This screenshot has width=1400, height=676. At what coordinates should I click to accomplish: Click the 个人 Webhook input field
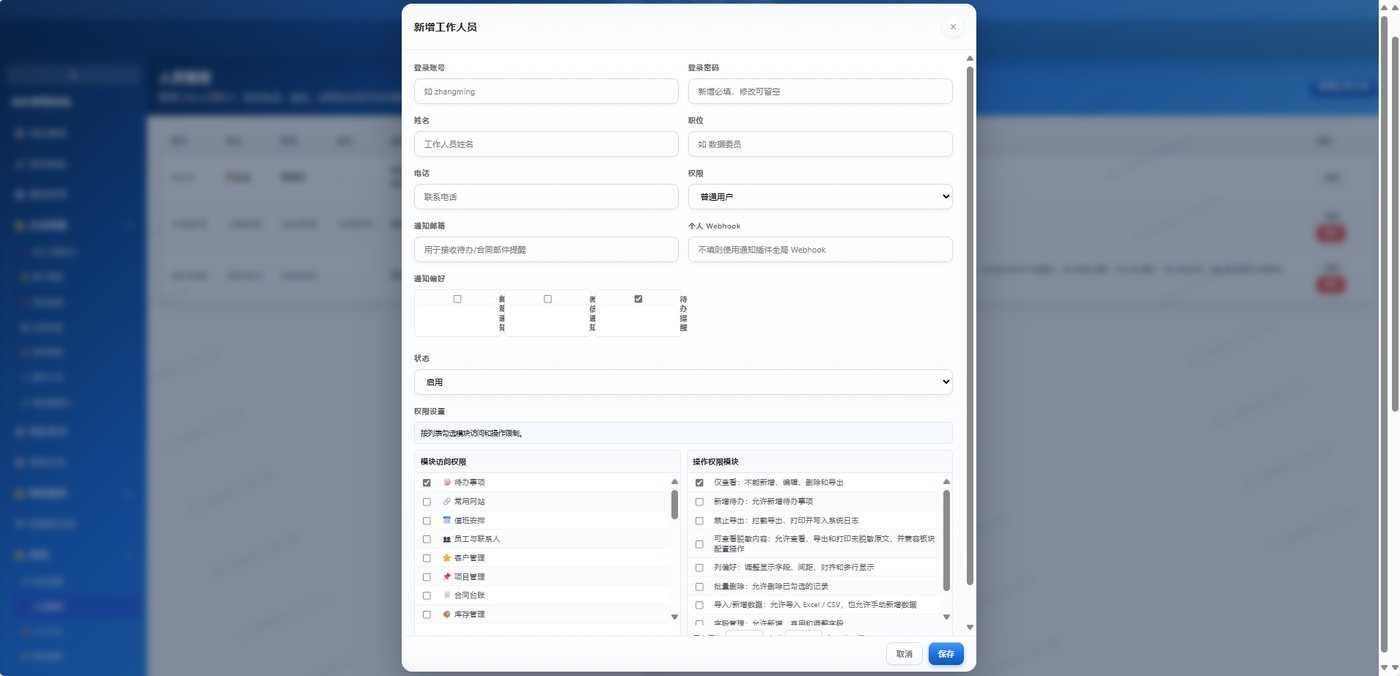click(820, 250)
